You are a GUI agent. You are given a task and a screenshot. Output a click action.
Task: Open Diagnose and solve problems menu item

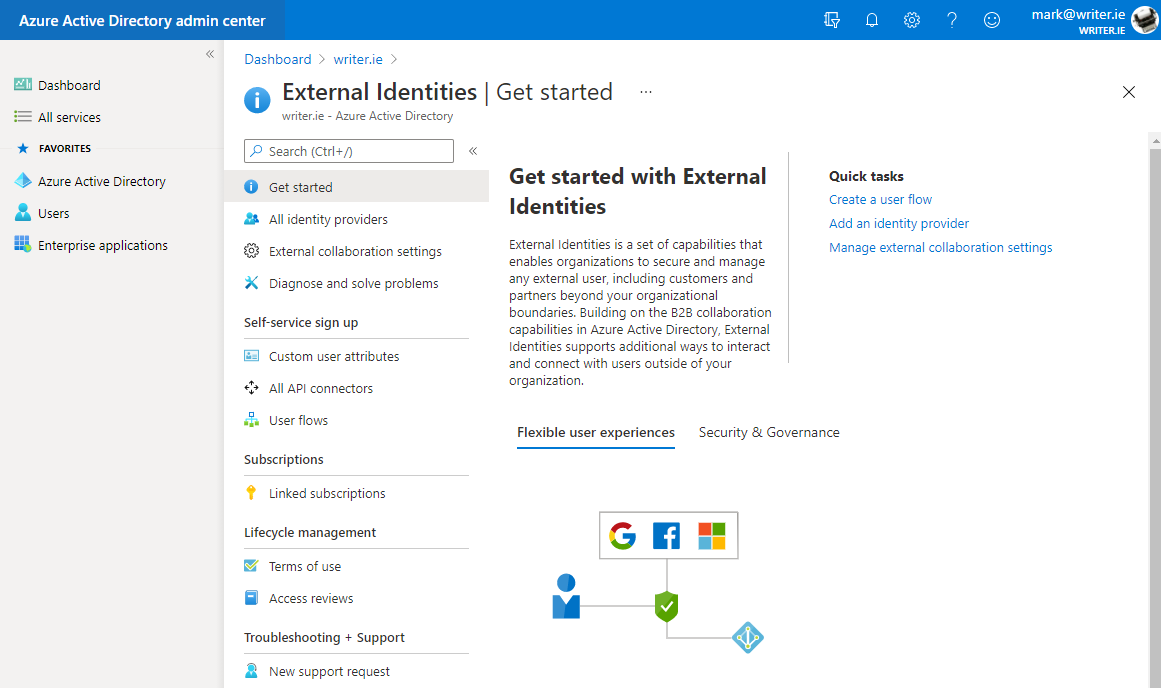tap(356, 283)
